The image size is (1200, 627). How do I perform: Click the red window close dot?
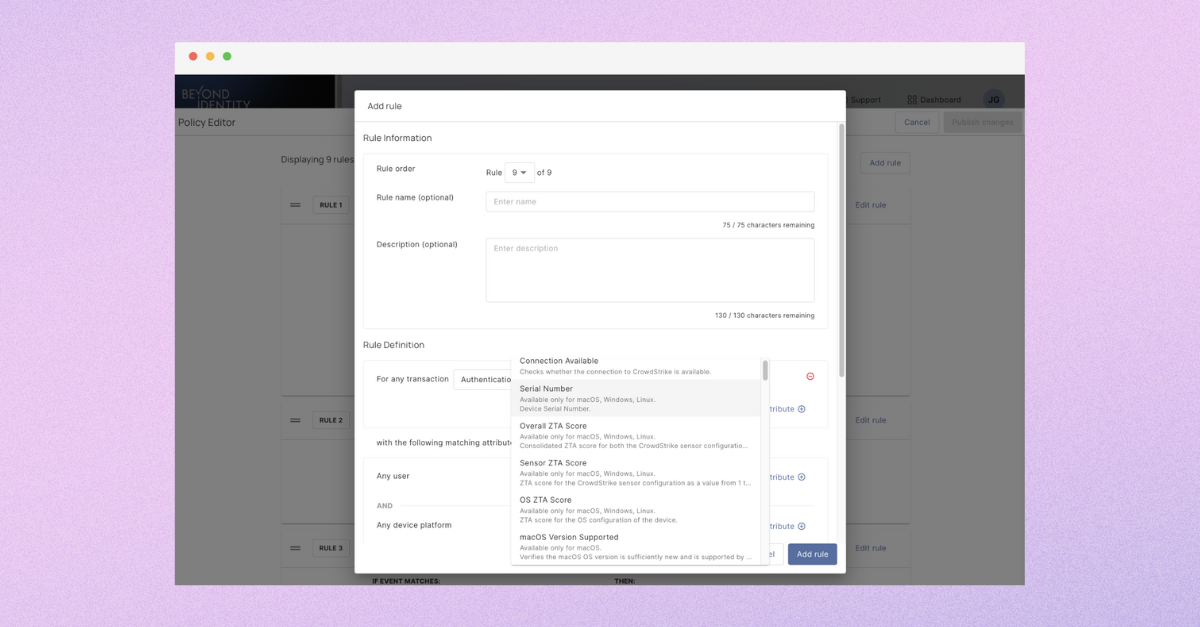(x=193, y=57)
